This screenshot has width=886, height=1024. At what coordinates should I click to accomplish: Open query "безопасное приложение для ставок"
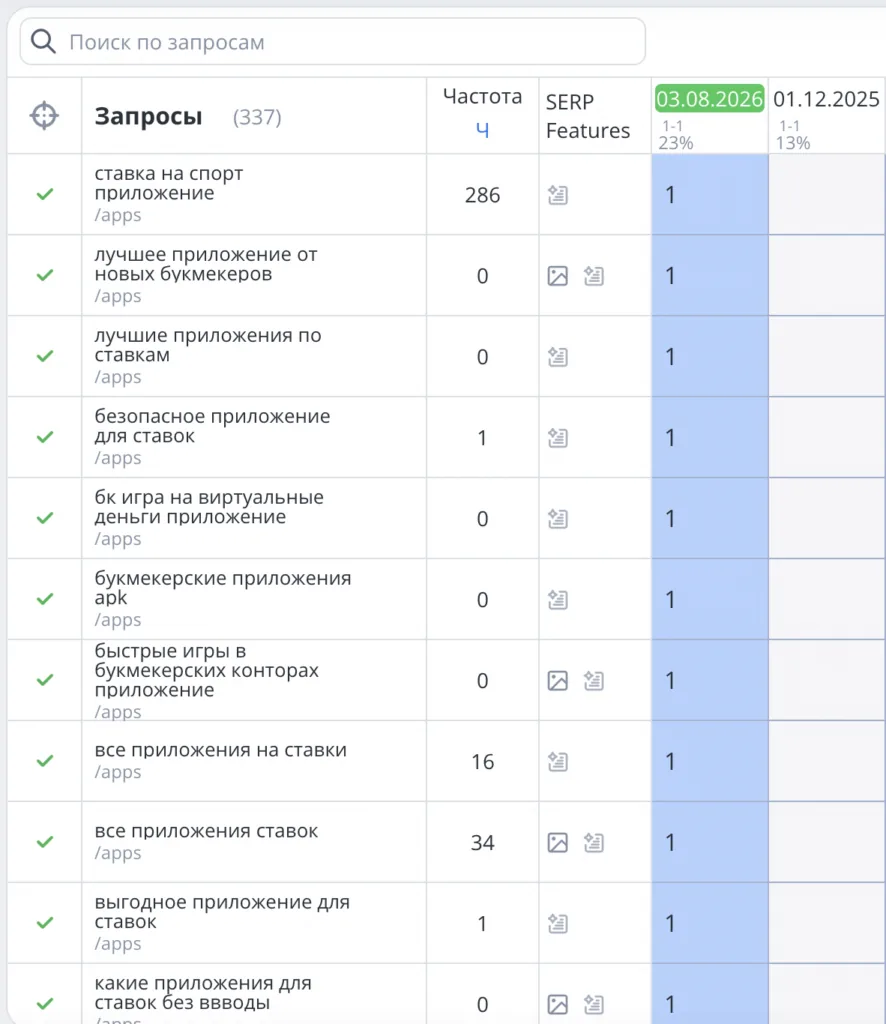tap(212, 426)
